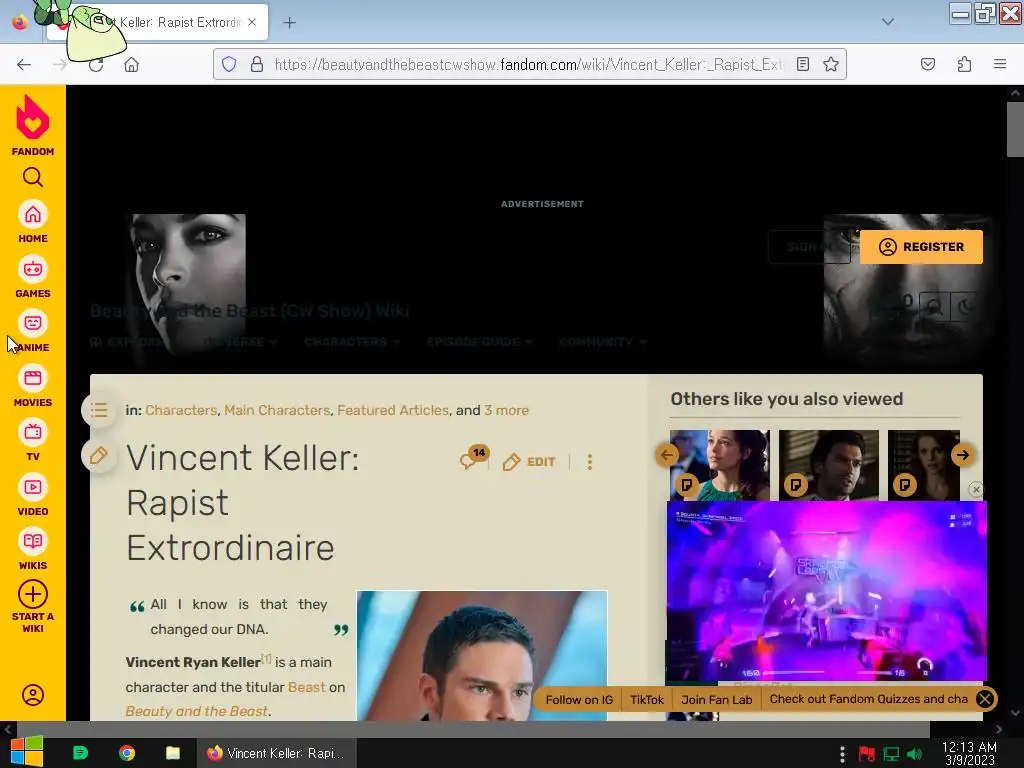Open Games section in sidebar
This screenshot has height=768, width=1024.
click(33, 278)
